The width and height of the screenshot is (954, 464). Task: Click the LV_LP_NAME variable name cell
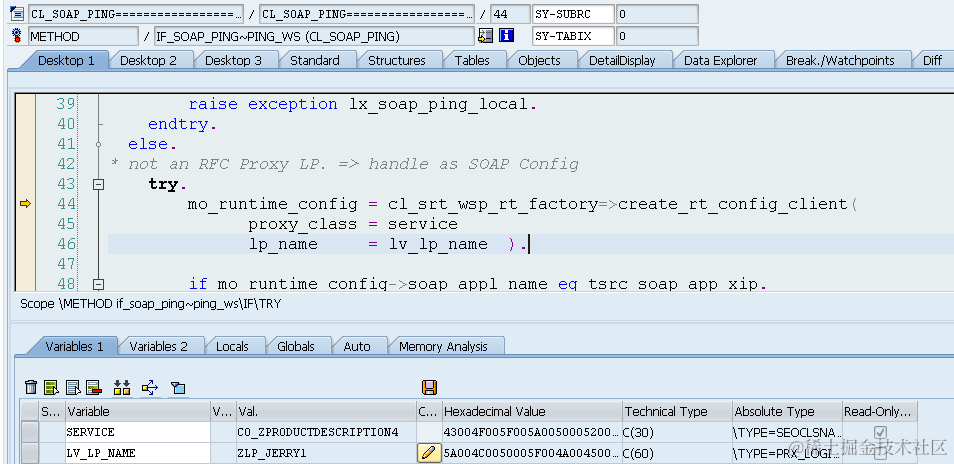138,453
